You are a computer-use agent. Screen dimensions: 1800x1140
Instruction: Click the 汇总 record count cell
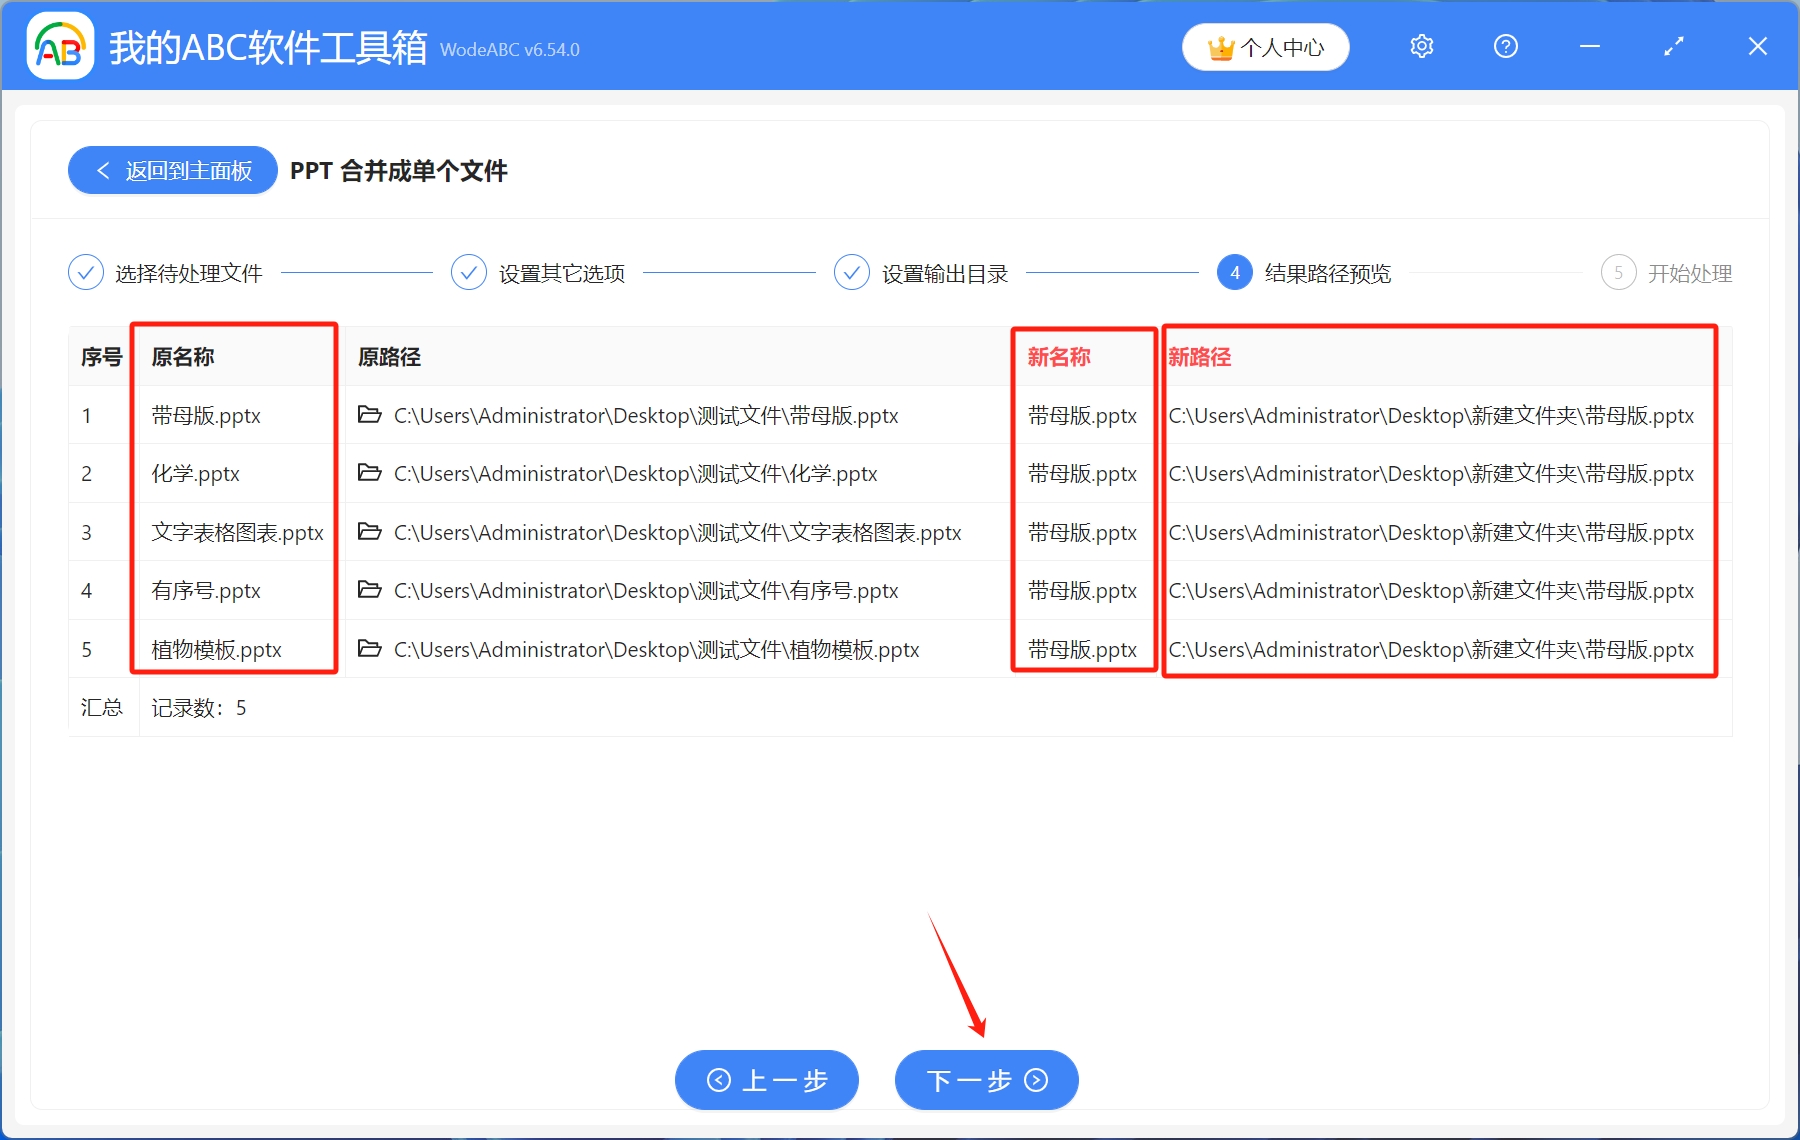(x=200, y=707)
